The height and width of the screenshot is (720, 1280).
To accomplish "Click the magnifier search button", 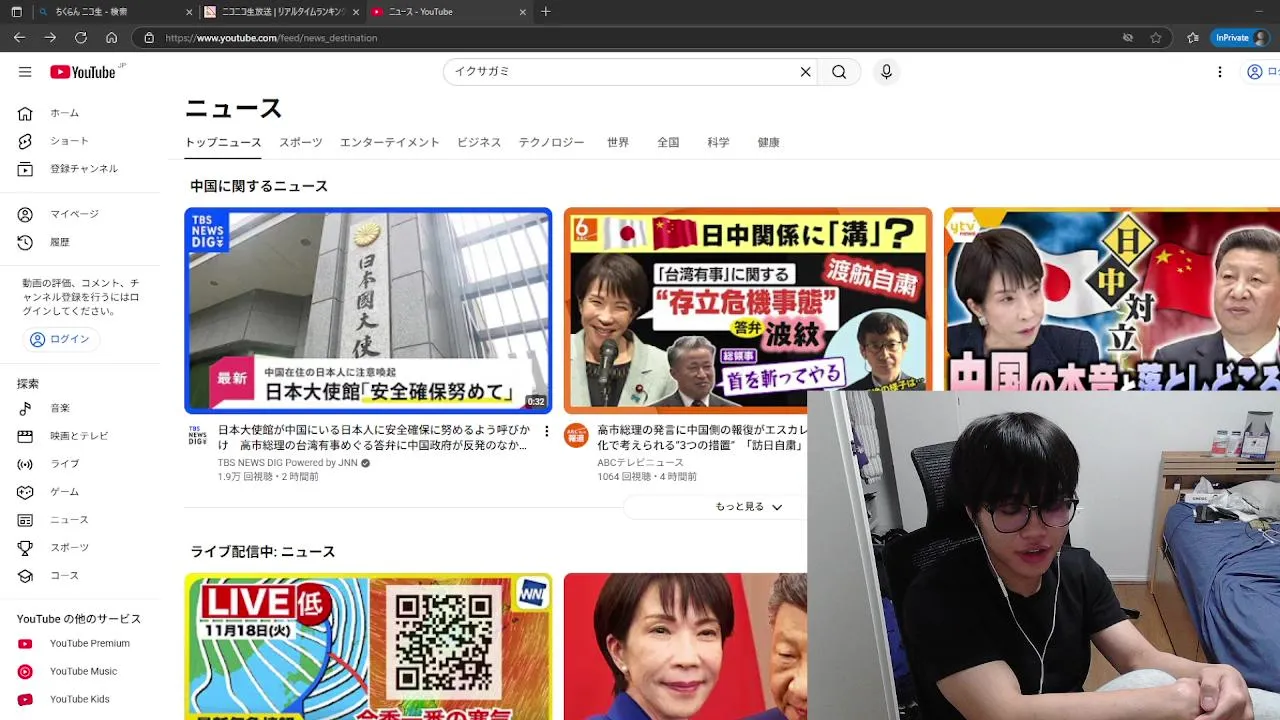I will tap(839, 72).
